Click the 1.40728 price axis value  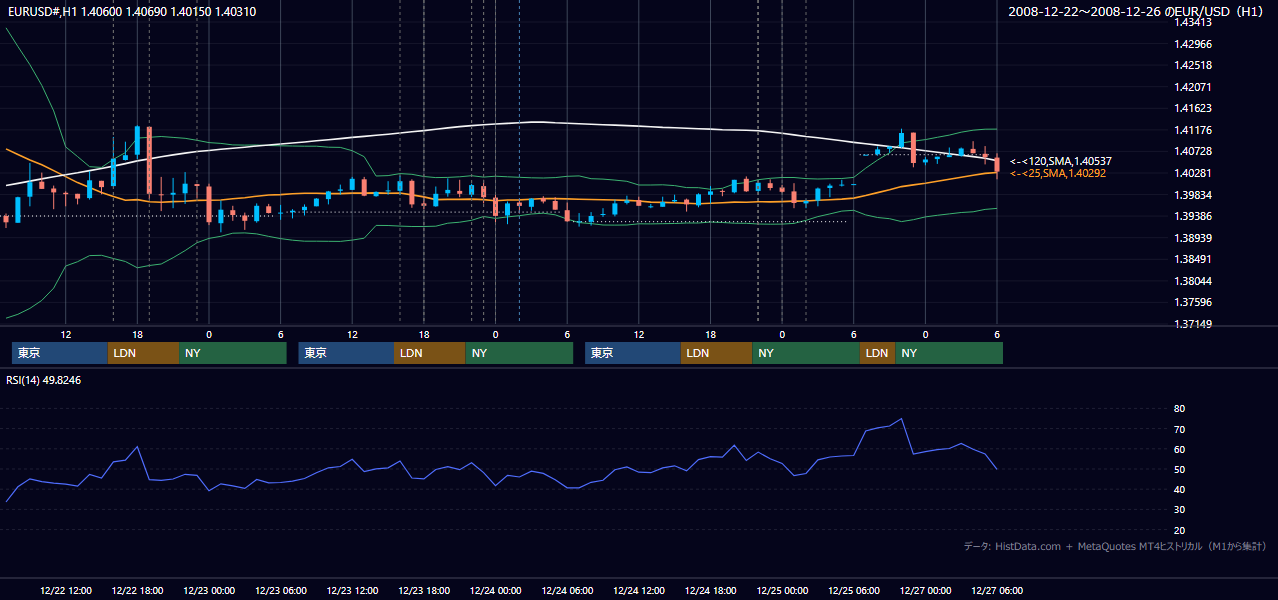tap(1192, 151)
